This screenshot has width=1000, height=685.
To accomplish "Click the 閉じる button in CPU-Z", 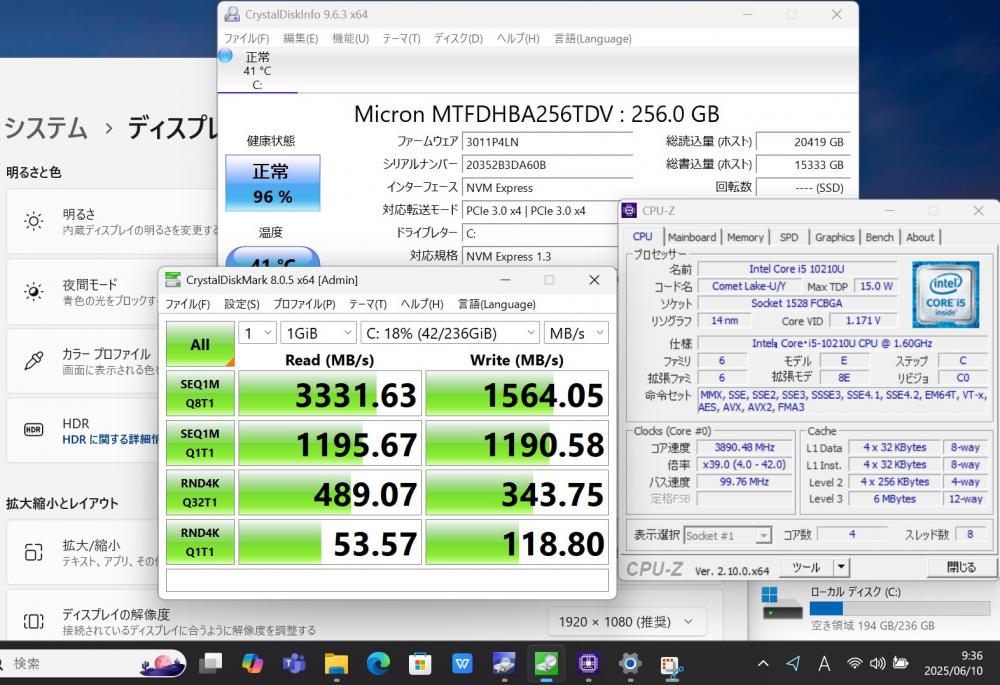I will [x=960, y=567].
